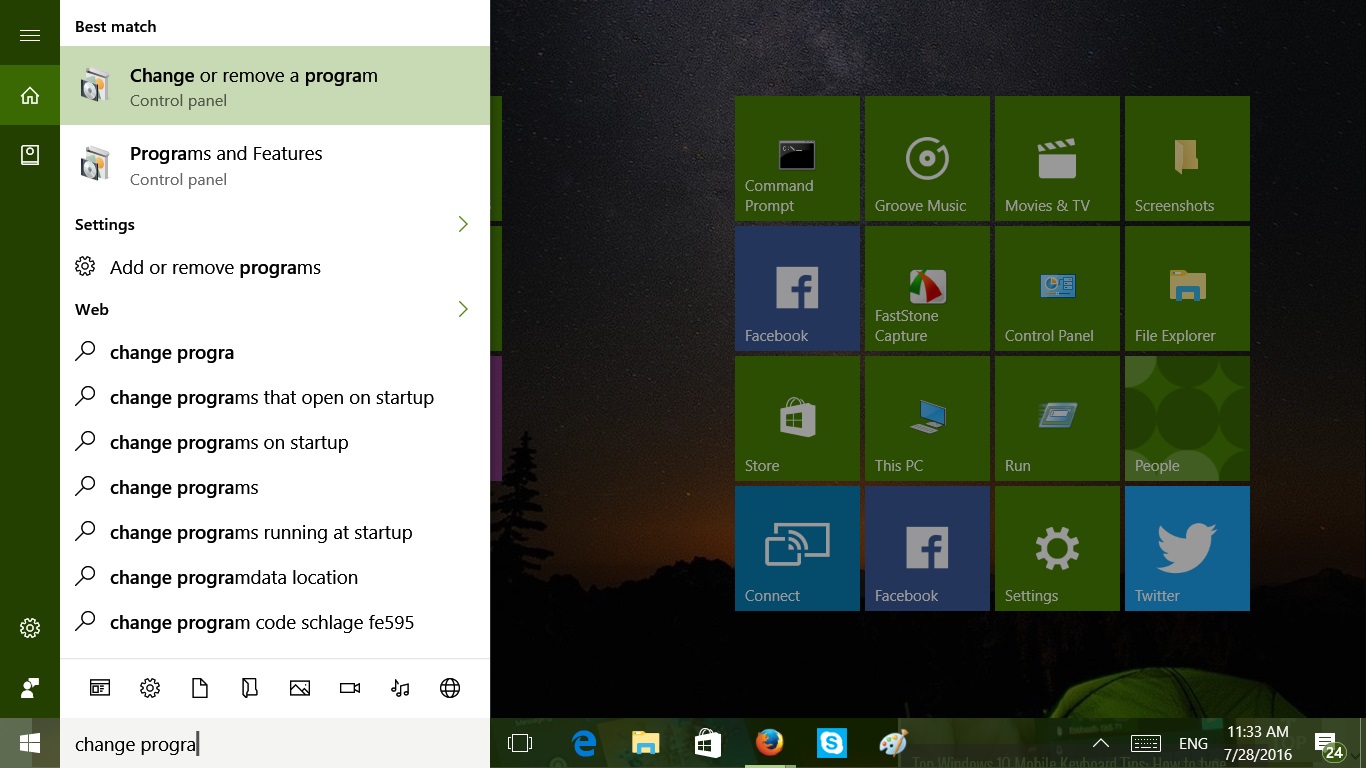Screen dimensions: 1366x768
Task: Open Skype from the taskbar
Action: point(831,743)
